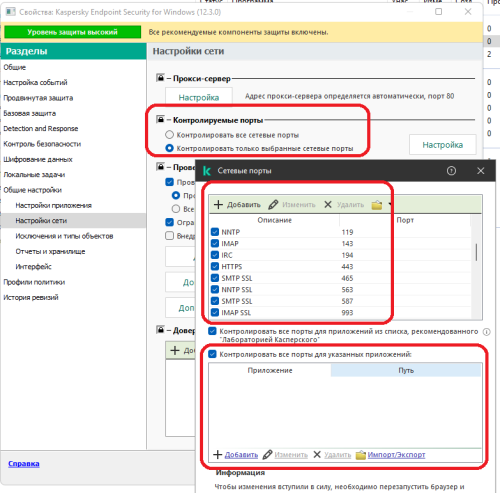The width and height of the screenshot is (500, 493).
Task: Open Общие section in the sidebar
Action: pos(15,67)
